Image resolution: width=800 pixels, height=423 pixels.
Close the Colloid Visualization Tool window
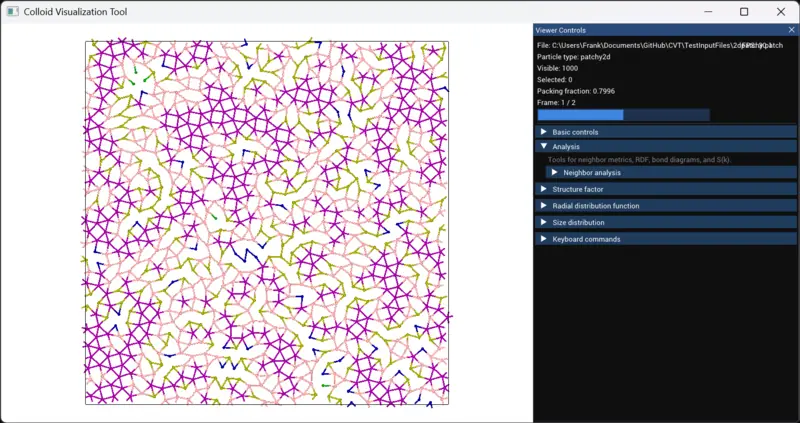click(x=780, y=12)
